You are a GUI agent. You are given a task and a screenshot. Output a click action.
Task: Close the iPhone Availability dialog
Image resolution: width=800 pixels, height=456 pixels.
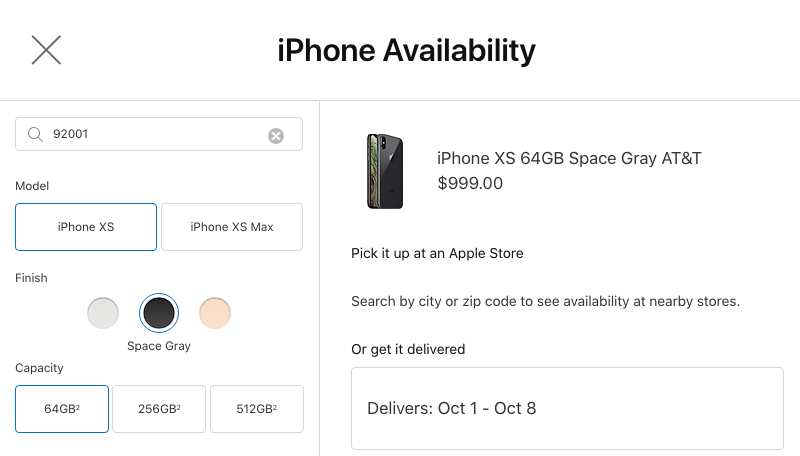pyautogui.click(x=46, y=50)
